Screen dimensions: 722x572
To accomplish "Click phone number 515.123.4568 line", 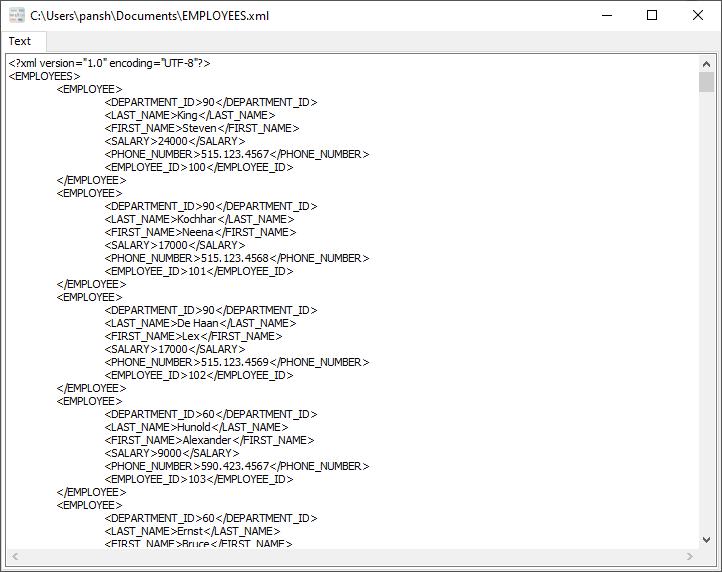I will (x=236, y=258).
